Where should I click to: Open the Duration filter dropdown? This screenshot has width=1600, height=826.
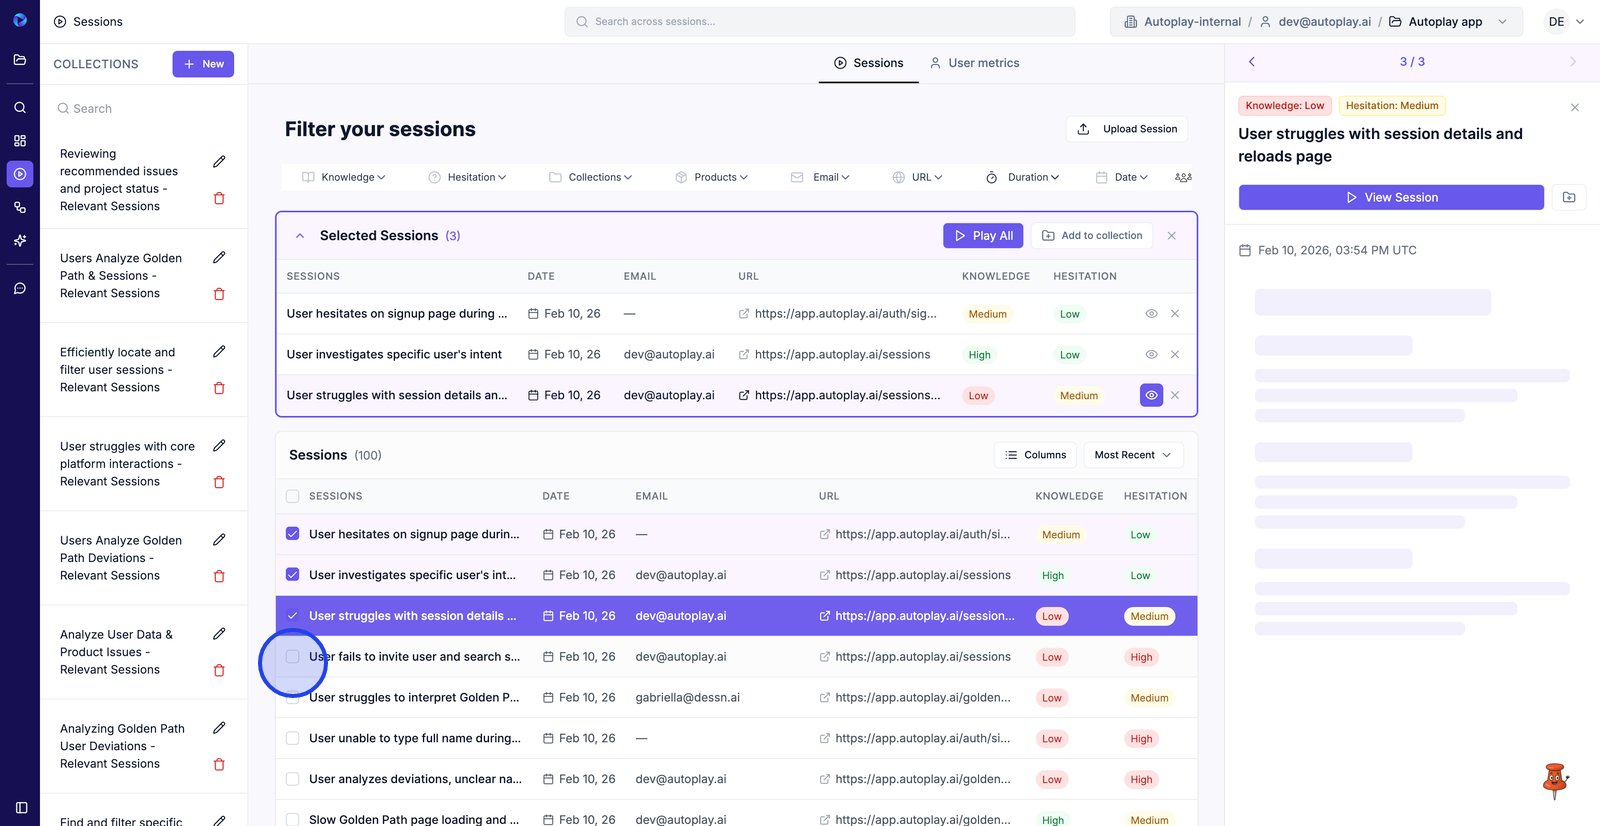[1023, 177]
